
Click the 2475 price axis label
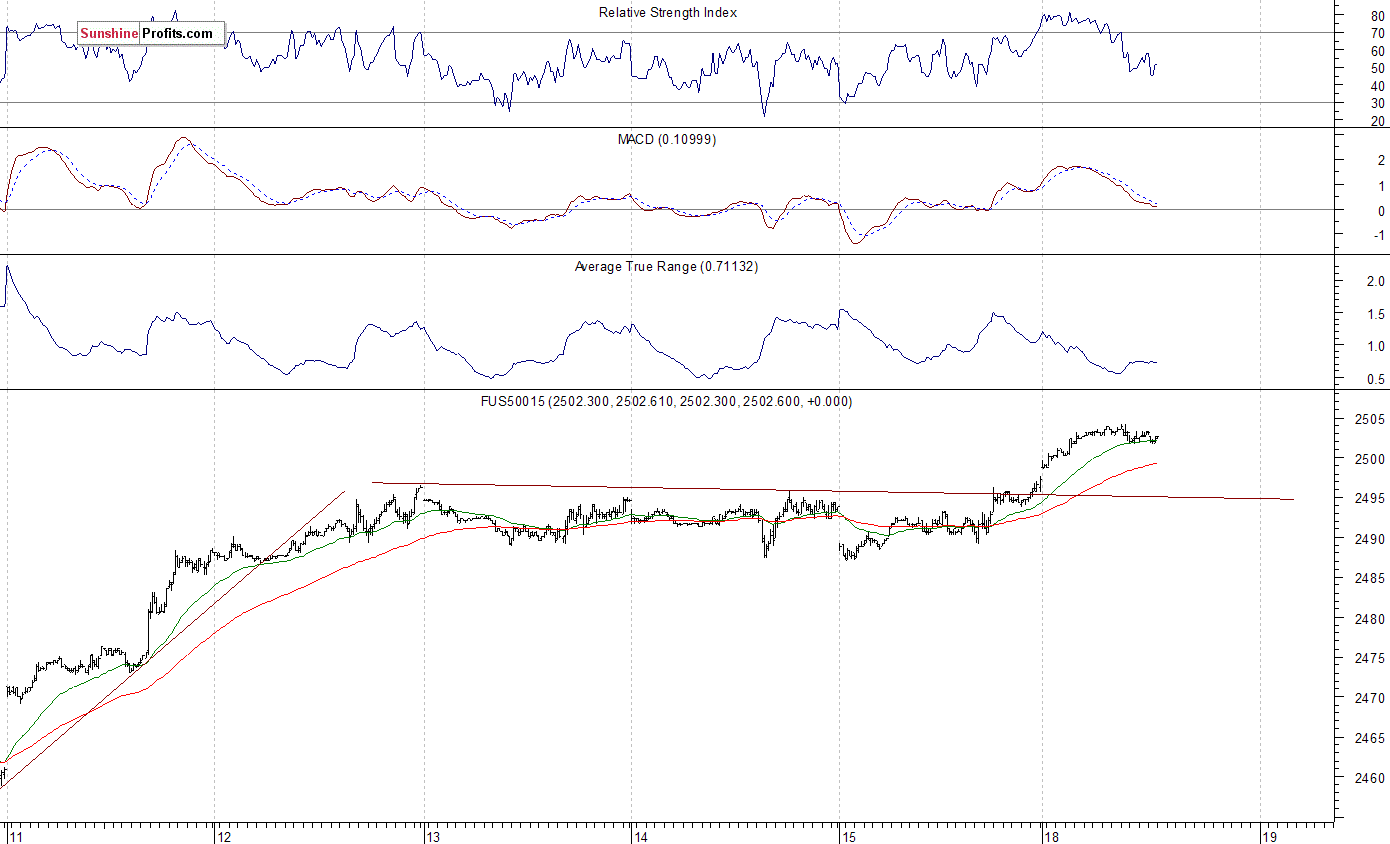pyautogui.click(x=1368, y=658)
